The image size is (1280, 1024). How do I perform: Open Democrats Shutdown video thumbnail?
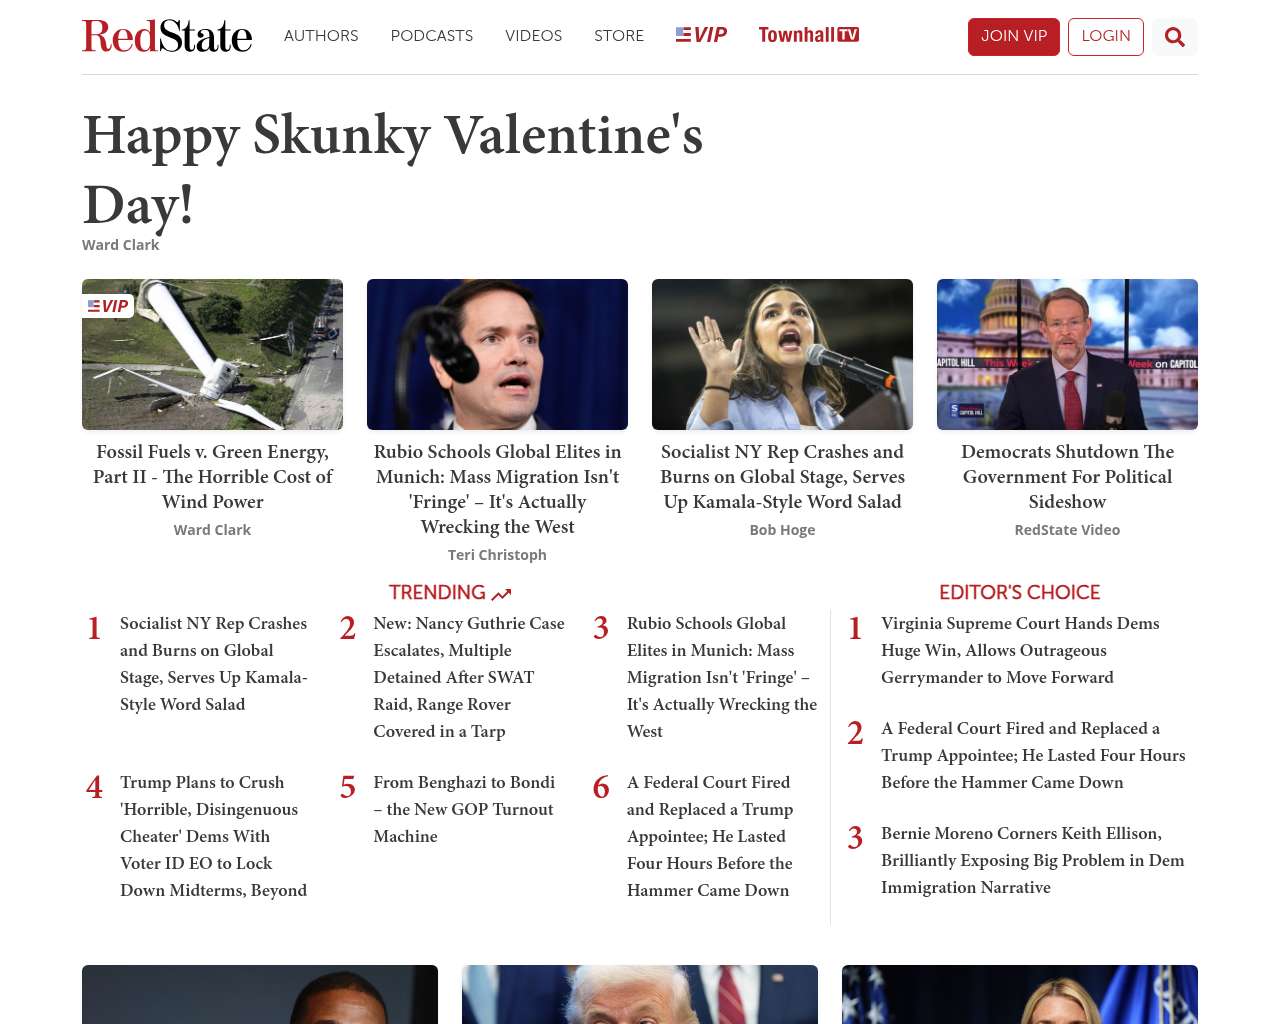tap(1067, 354)
